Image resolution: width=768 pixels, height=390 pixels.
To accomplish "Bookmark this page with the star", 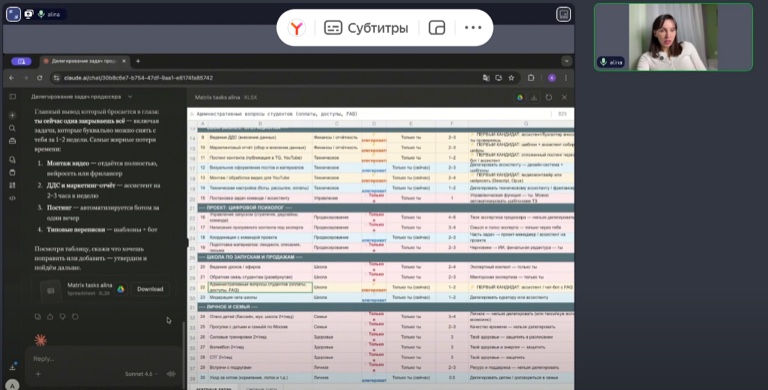I will [x=511, y=78].
